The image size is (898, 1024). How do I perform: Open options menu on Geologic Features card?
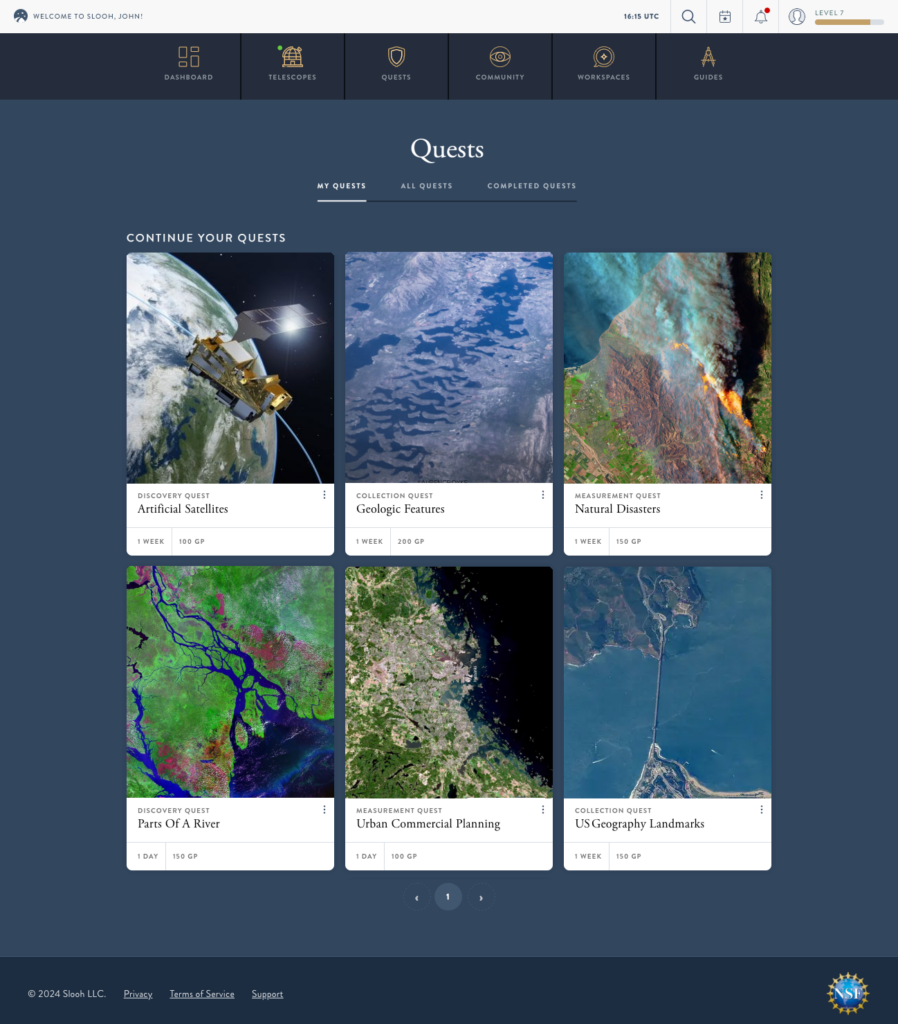click(543, 494)
